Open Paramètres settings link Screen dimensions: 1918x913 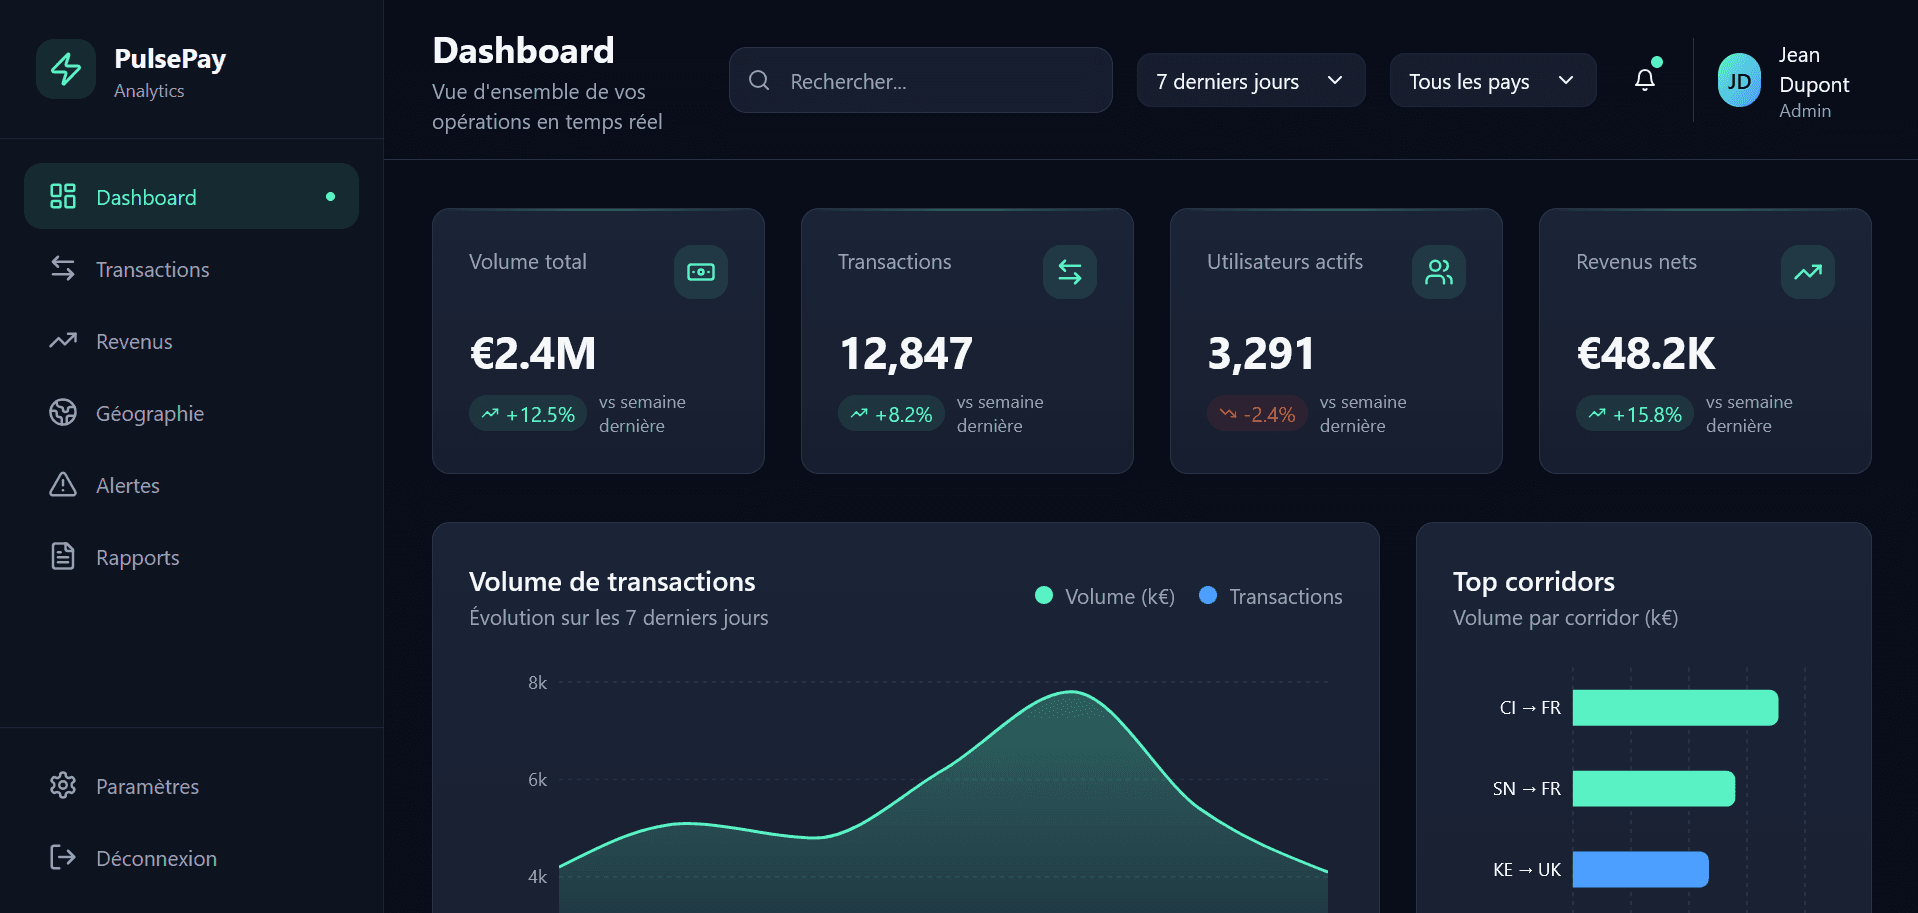coord(191,785)
